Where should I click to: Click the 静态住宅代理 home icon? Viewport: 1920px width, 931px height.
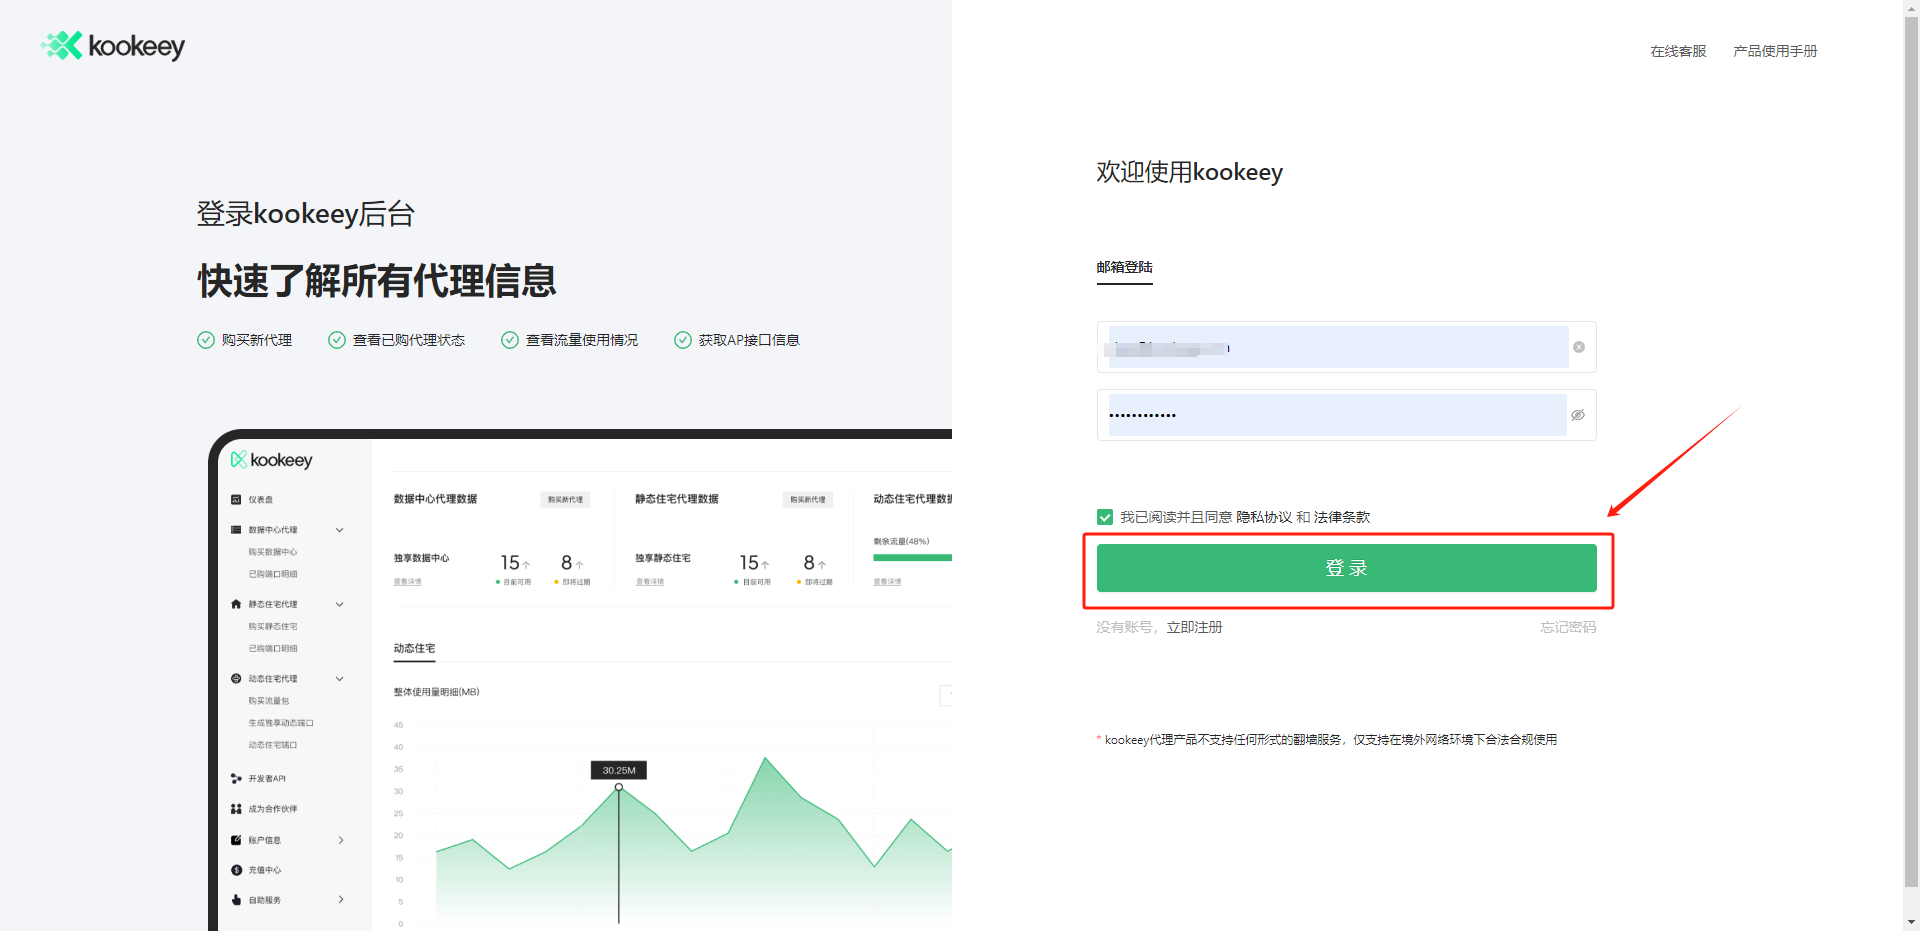236,604
